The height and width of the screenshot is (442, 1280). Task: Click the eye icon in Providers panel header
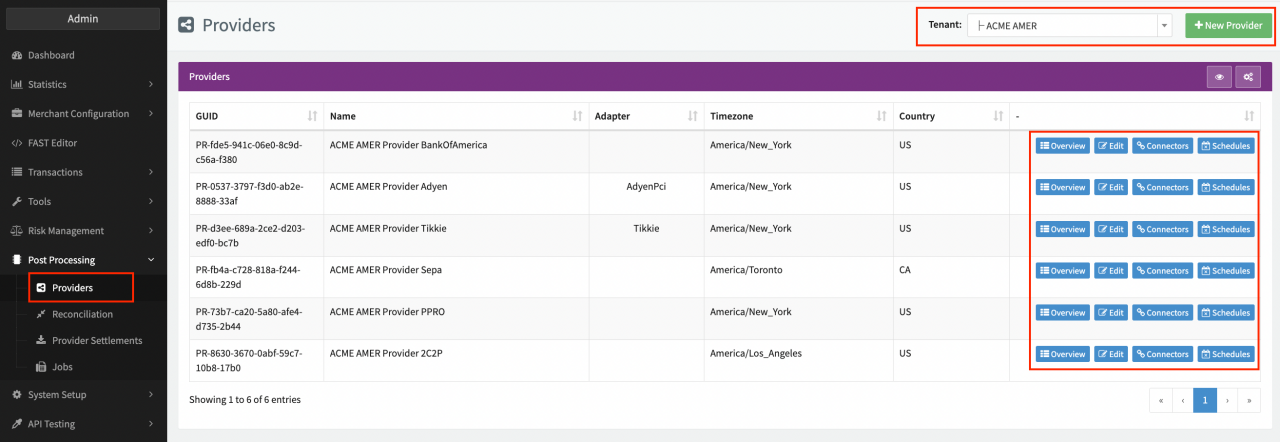pos(1219,77)
